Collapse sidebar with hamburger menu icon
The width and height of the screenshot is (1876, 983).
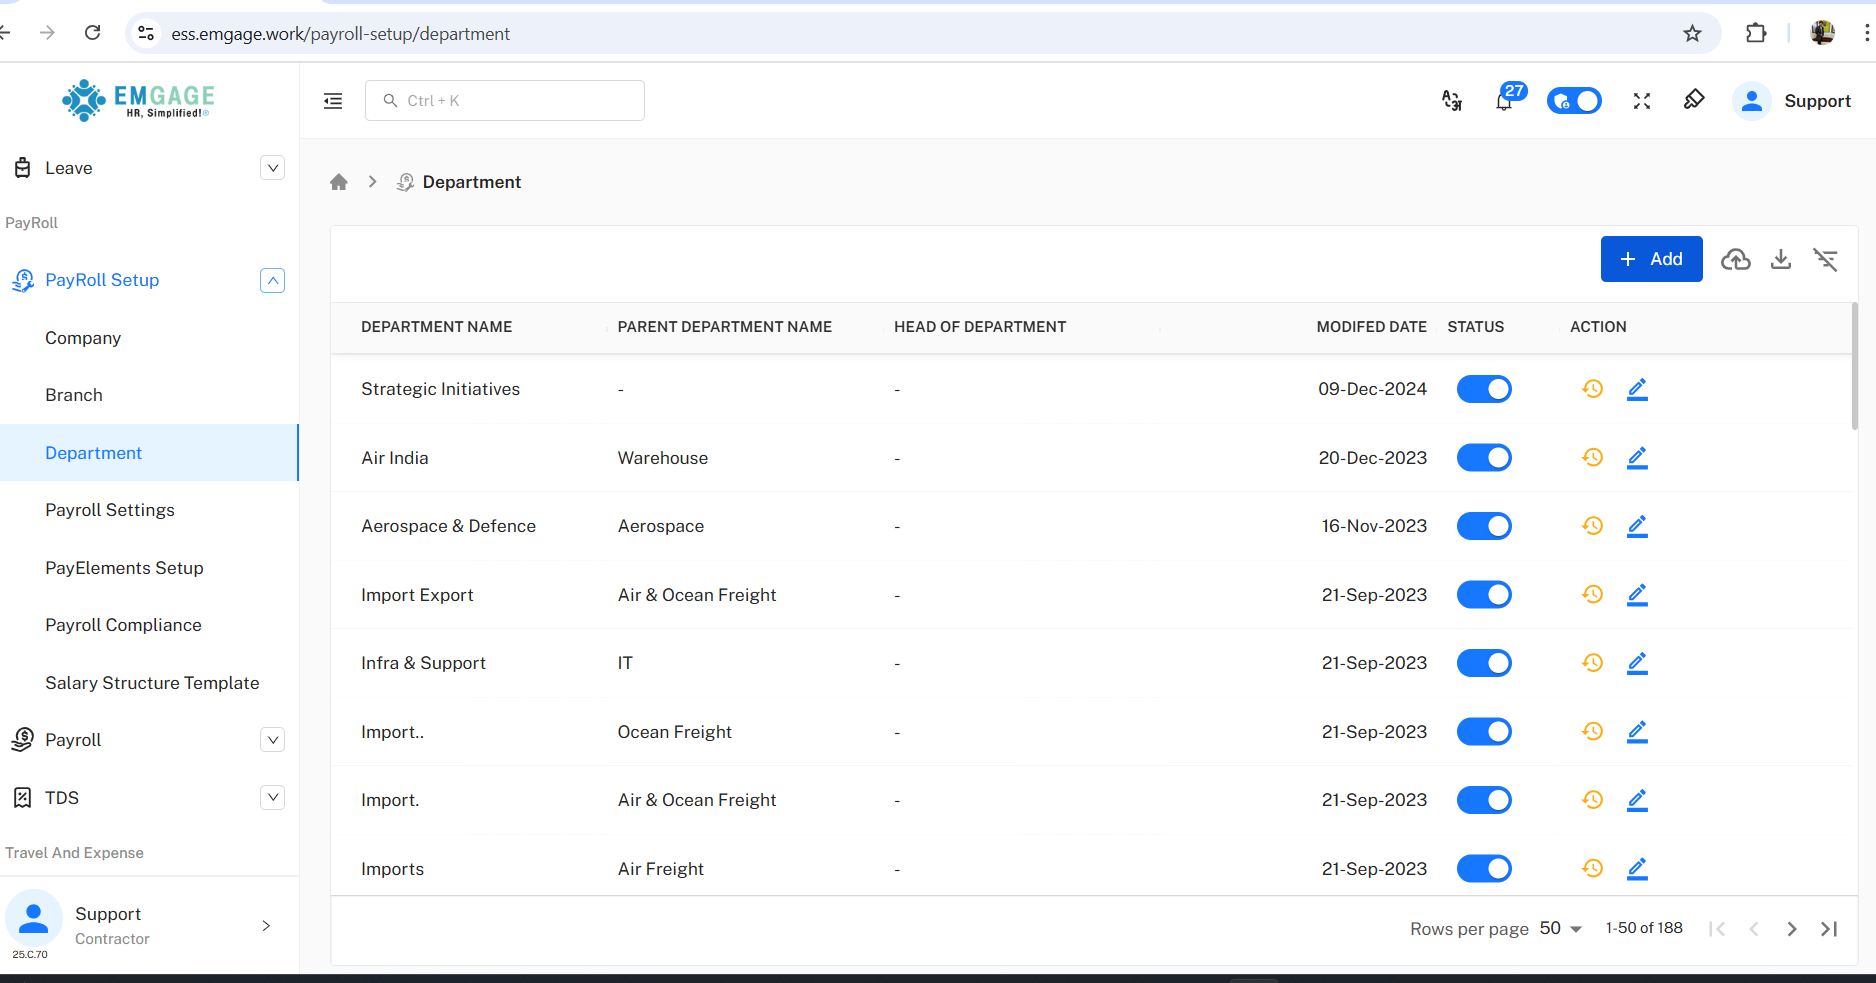[333, 101]
